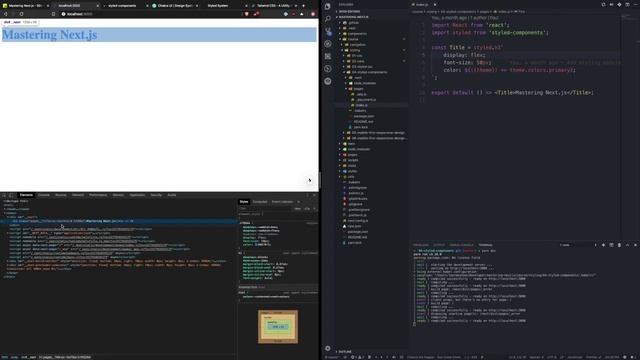Switch to Event Listeners pane in DevTools
Screen dimensions: 640x360
click(x=282, y=202)
